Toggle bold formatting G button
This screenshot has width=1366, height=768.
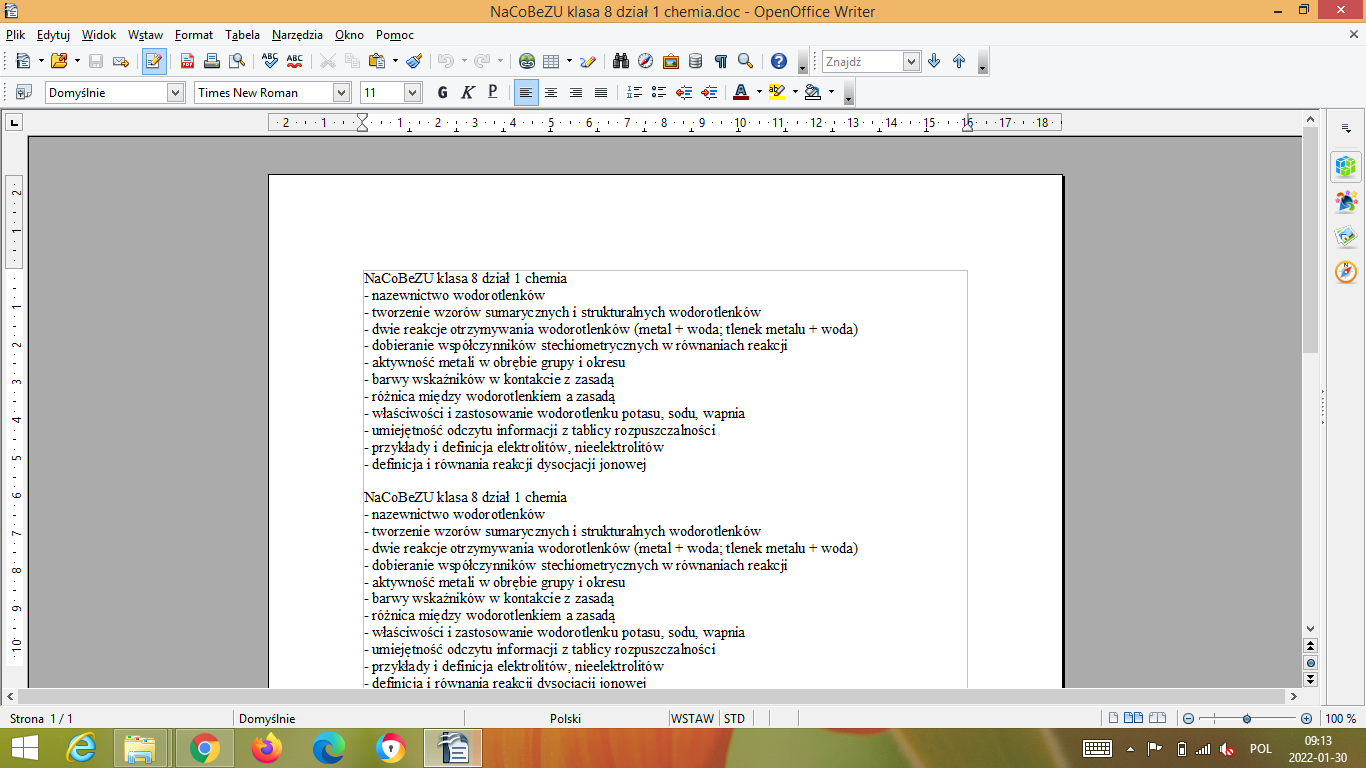point(443,92)
